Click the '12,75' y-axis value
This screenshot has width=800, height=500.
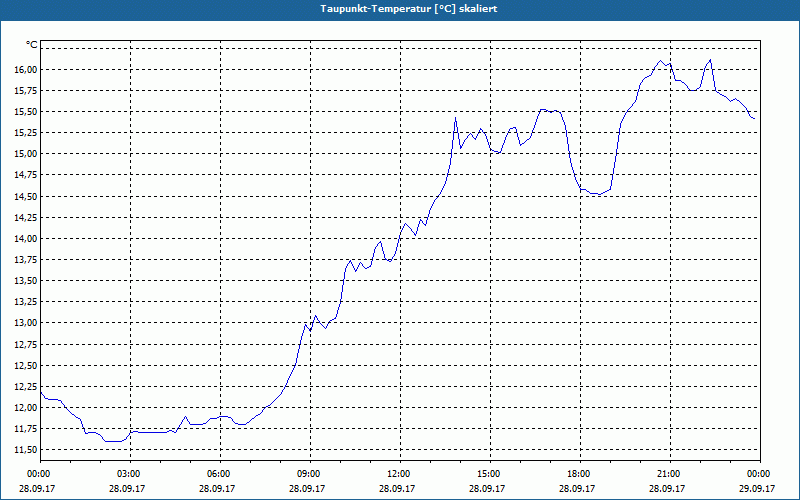coord(27,344)
